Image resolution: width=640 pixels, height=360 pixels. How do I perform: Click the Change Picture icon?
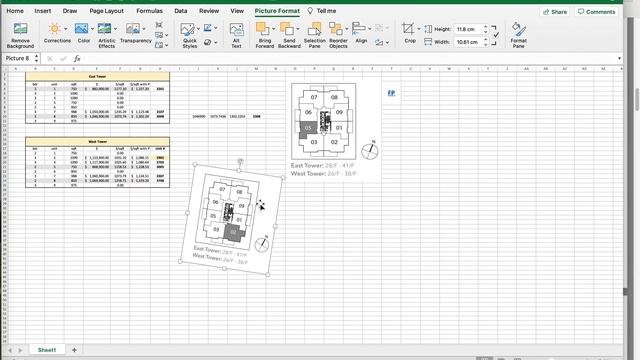(159, 35)
